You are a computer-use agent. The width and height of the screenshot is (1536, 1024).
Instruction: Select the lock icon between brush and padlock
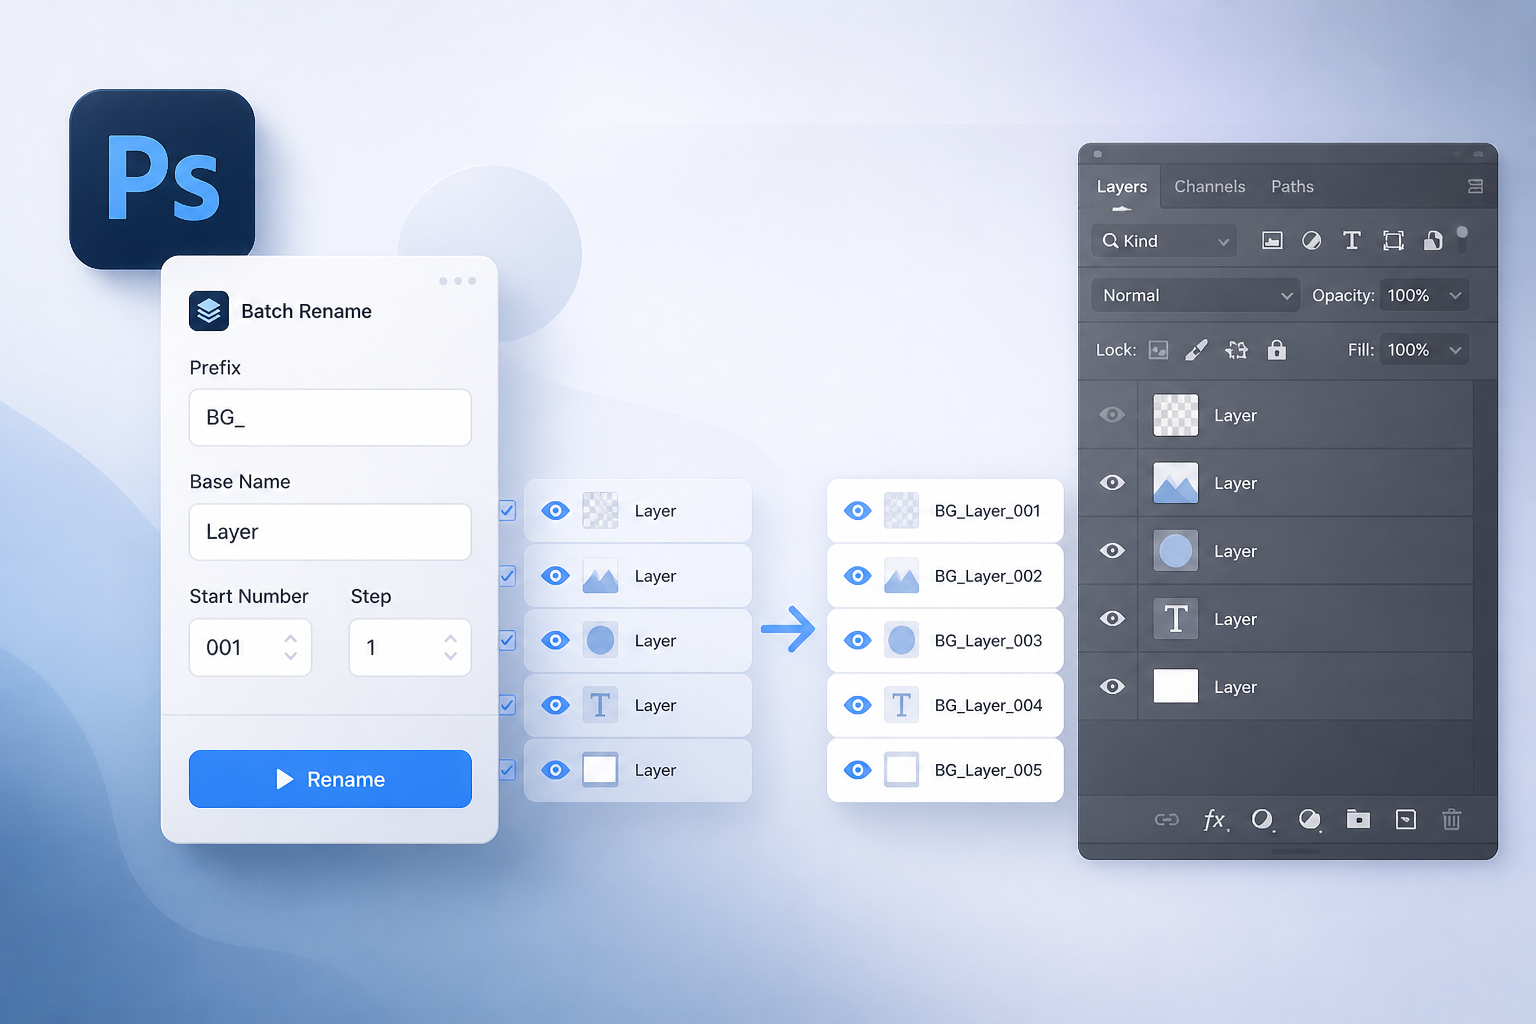point(1237,350)
